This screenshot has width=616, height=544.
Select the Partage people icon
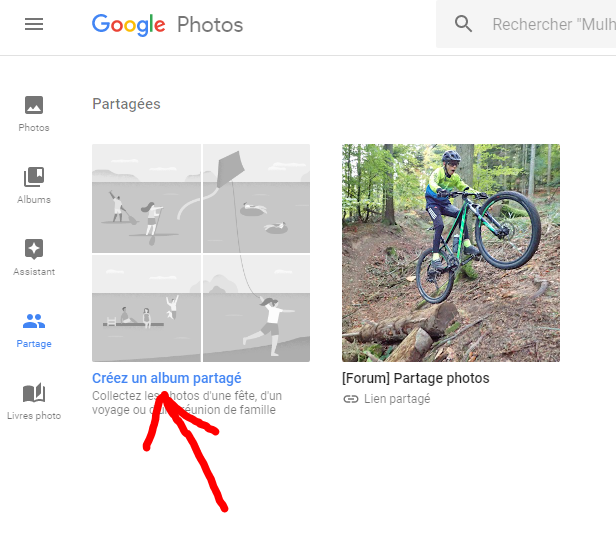point(34,321)
